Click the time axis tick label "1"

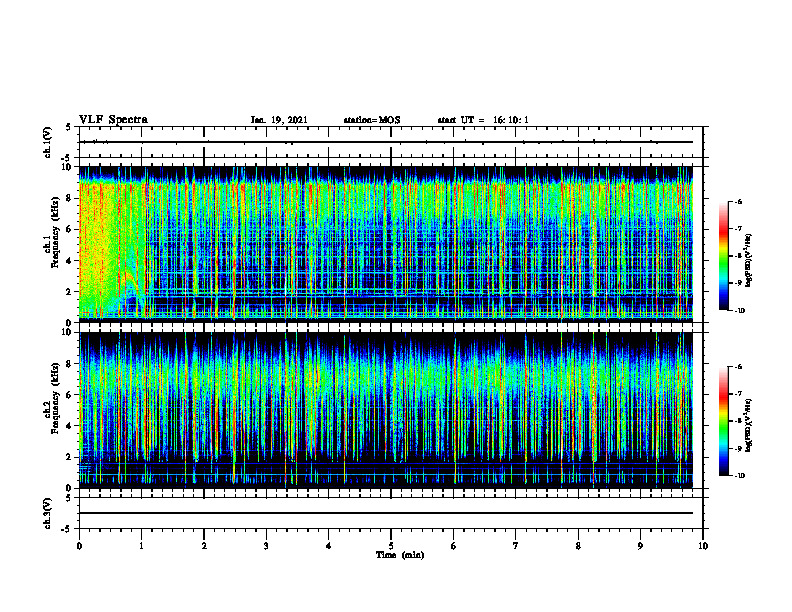tap(141, 546)
